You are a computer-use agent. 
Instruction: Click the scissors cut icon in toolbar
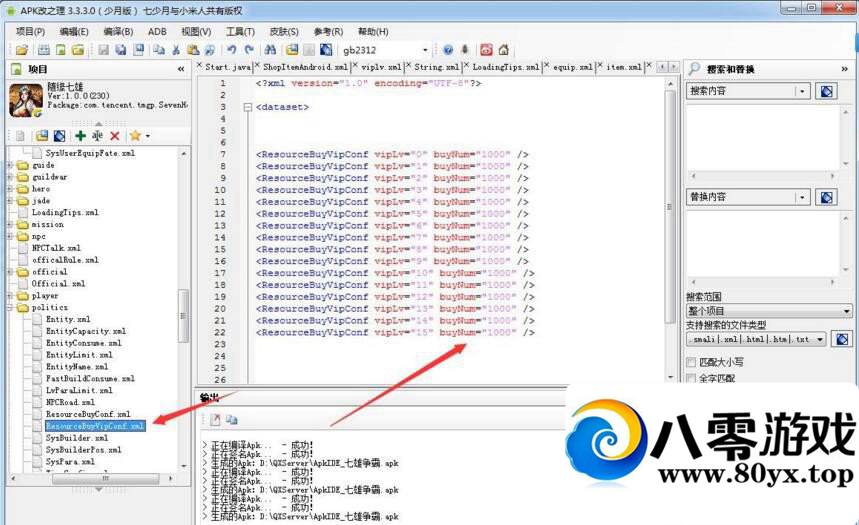(x=176, y=50)
